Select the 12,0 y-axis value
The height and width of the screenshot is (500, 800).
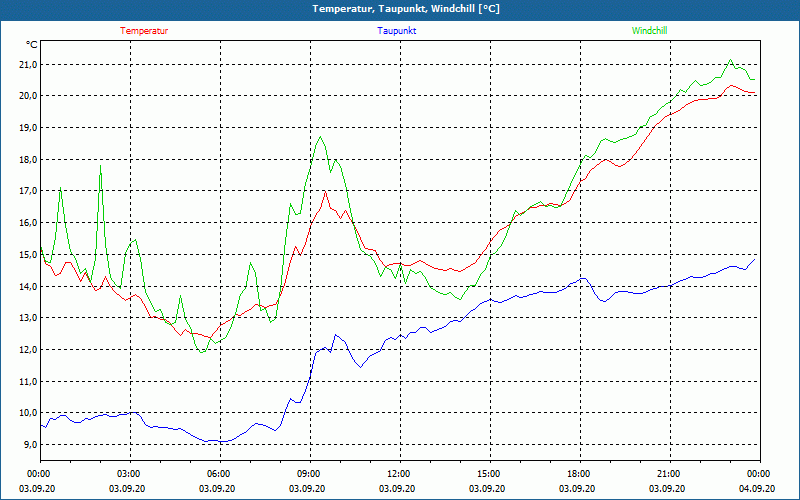[28, 349]
